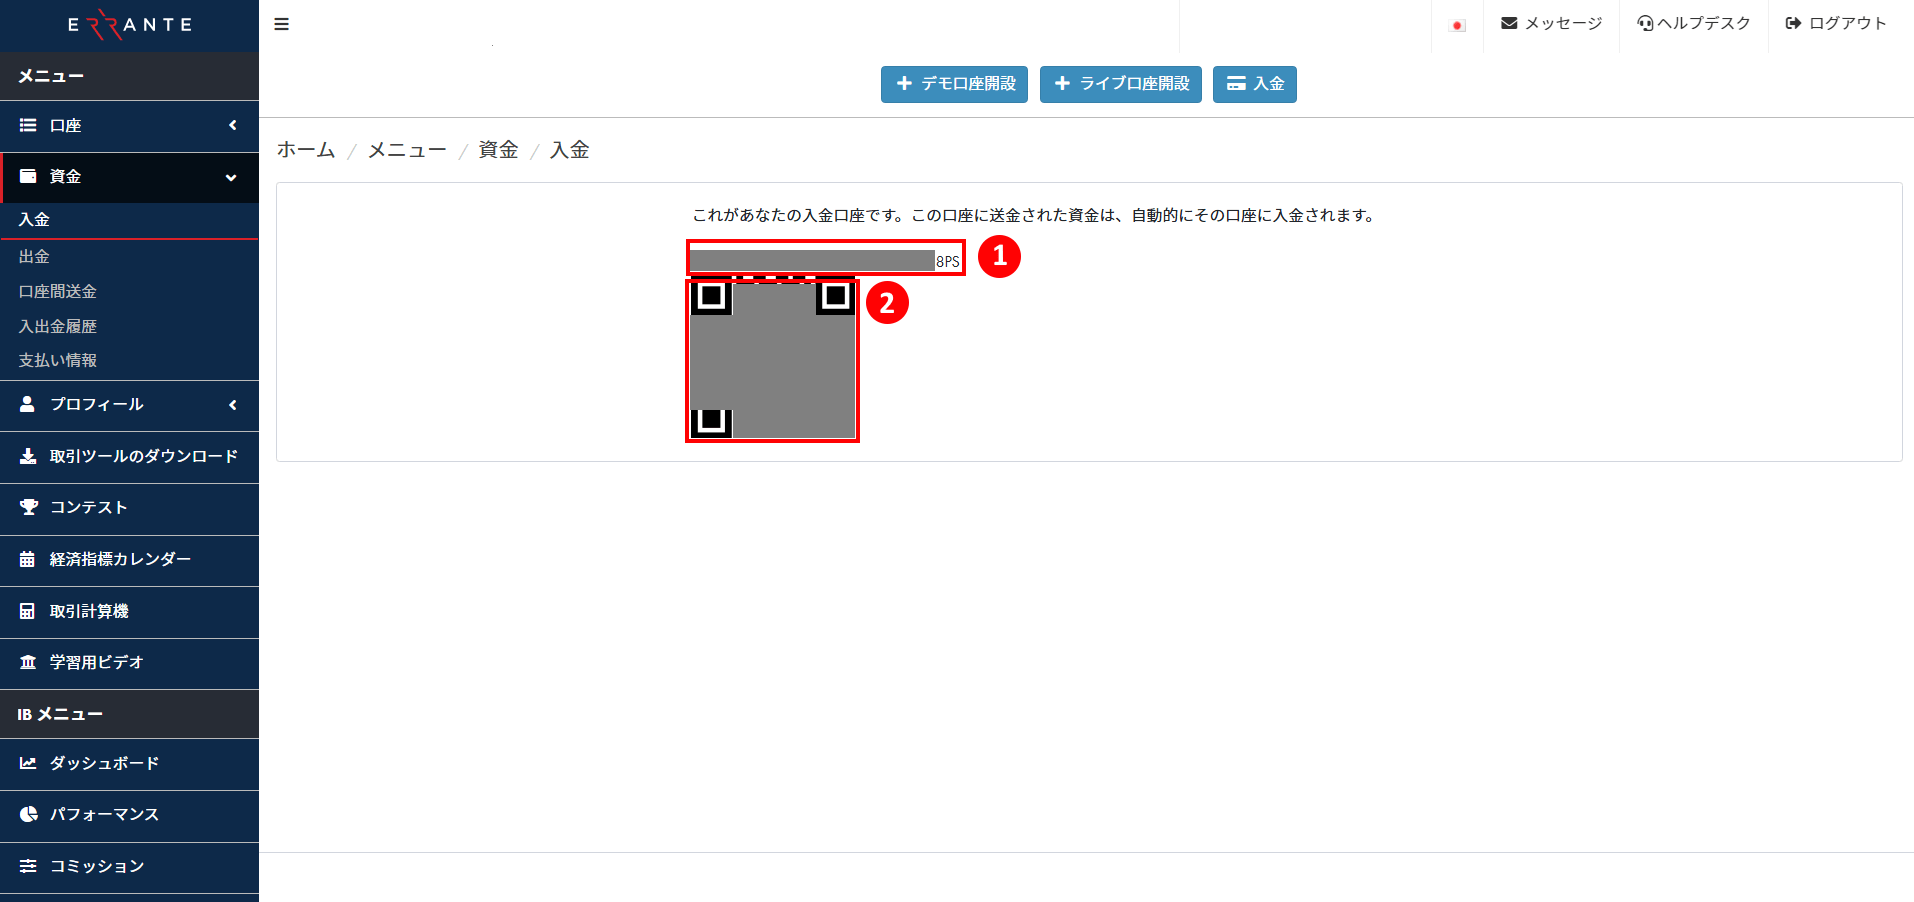Click the calendar icon for 経済指標カレンダー
The height and width of the screenshot is (902, 1914).
point(28,559)
